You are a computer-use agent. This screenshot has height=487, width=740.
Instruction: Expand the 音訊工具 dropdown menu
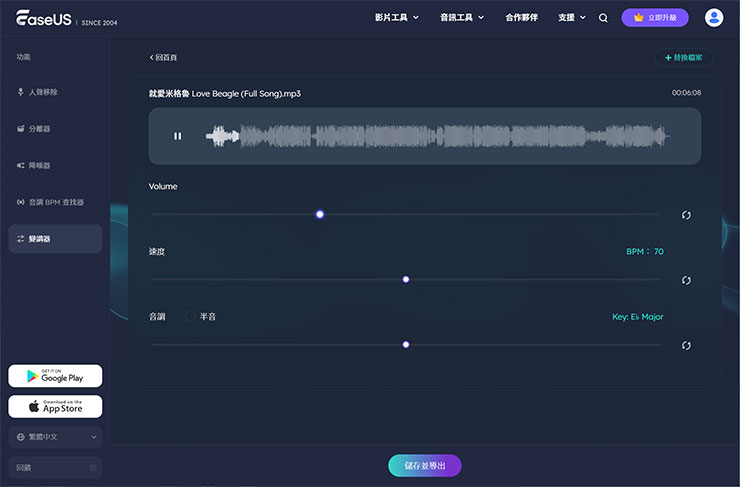pos(462,18)
